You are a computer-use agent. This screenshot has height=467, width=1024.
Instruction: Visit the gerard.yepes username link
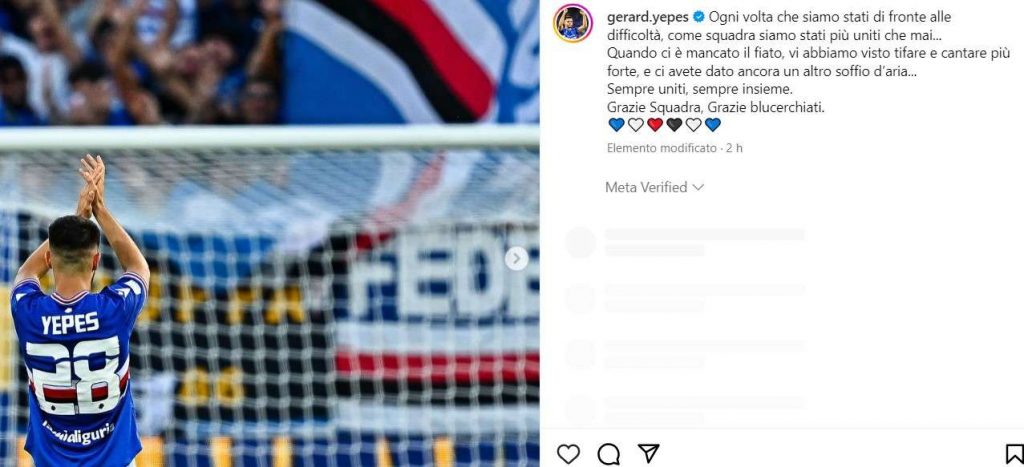[647, 17]
